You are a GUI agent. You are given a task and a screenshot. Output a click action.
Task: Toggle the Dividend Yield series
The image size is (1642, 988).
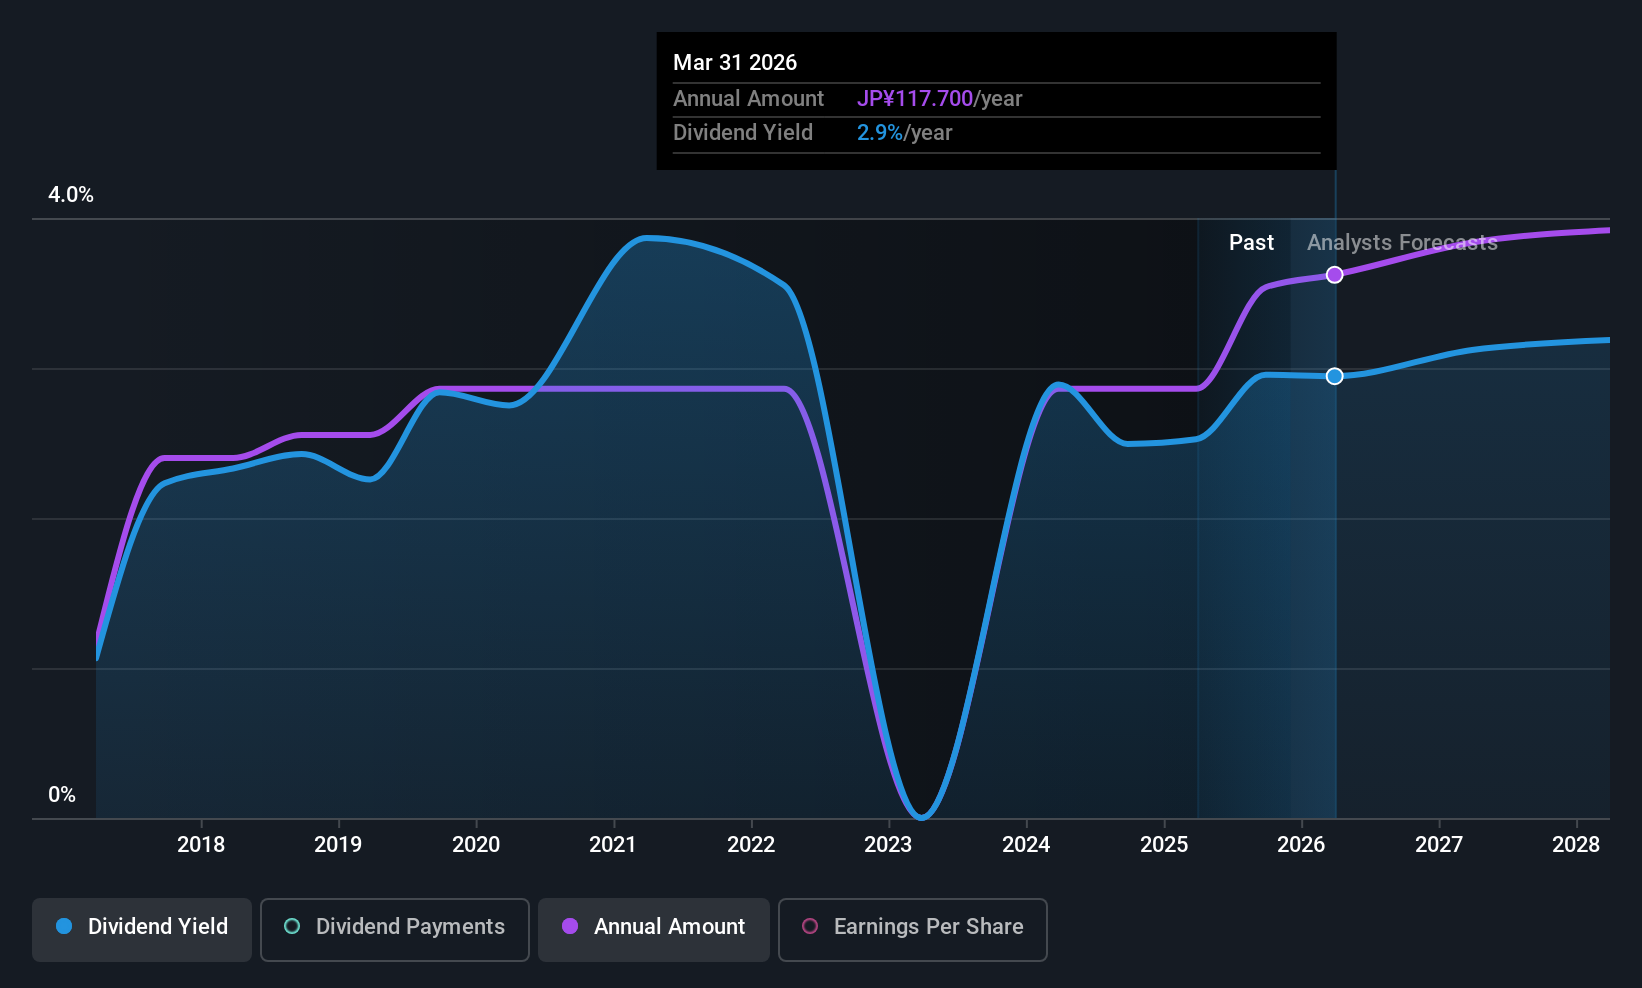click(142, 930)
